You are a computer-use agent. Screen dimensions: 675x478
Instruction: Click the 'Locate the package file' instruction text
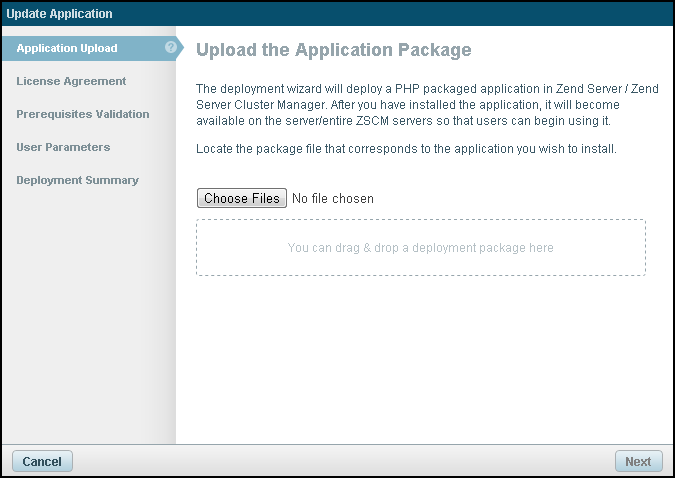[407, 149]
